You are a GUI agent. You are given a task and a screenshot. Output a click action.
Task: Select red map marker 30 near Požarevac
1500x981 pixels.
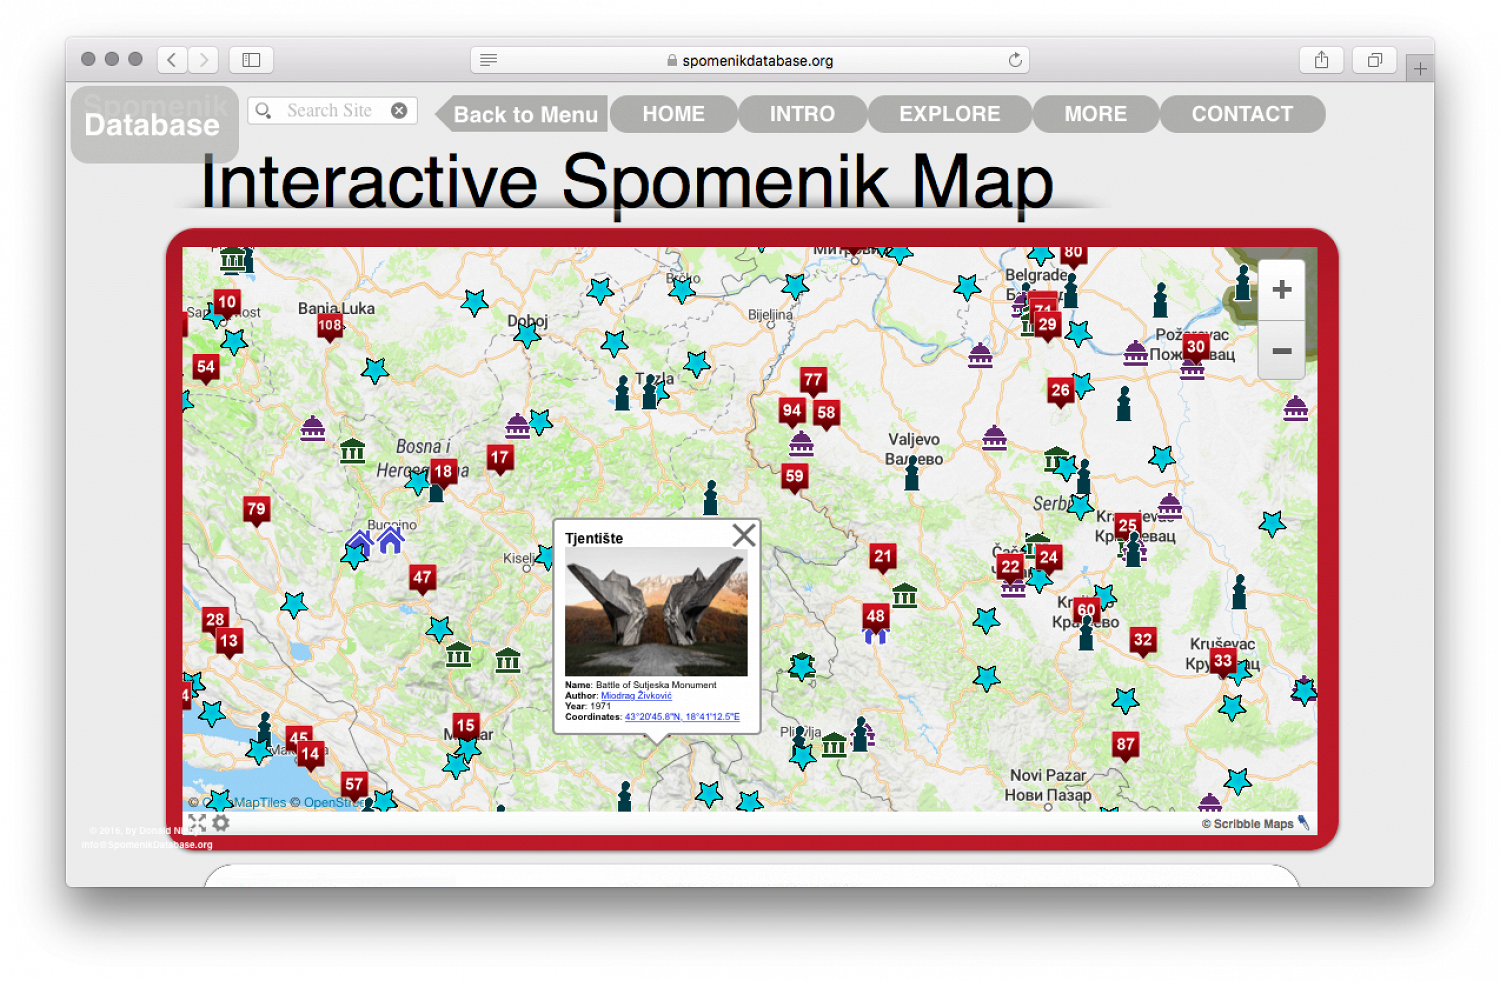click(x=1196, y=349)
